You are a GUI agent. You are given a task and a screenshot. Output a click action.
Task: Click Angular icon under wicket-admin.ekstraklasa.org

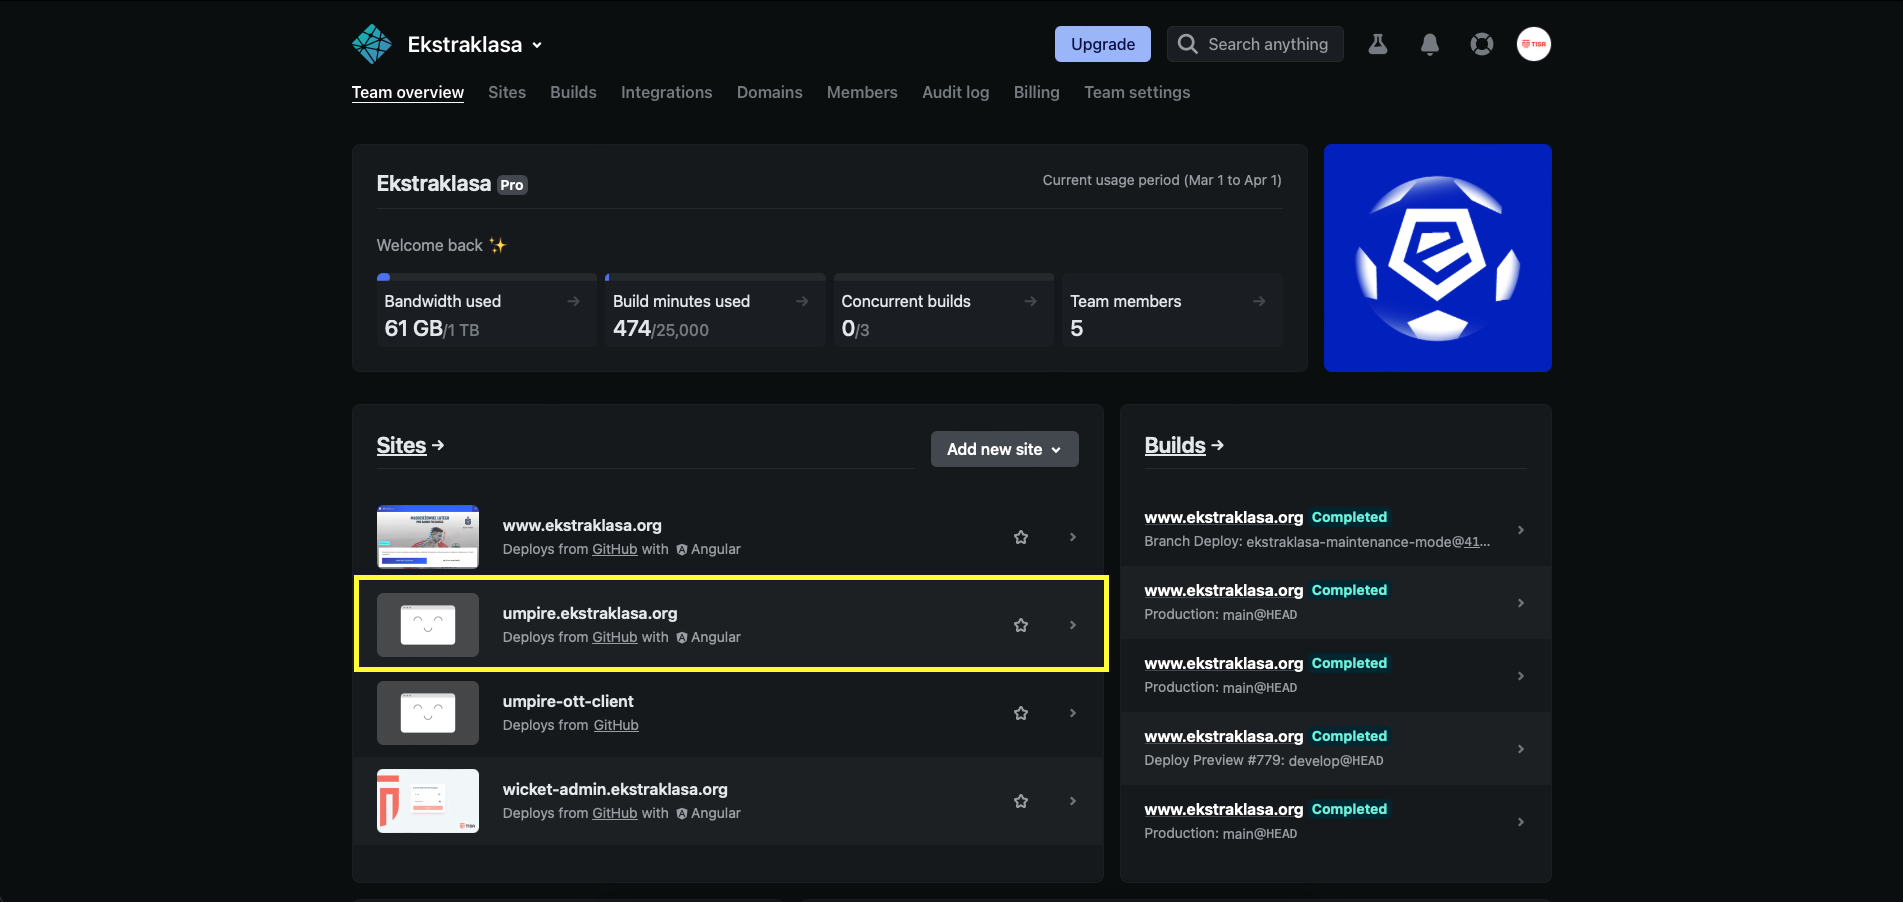(682, 814)
